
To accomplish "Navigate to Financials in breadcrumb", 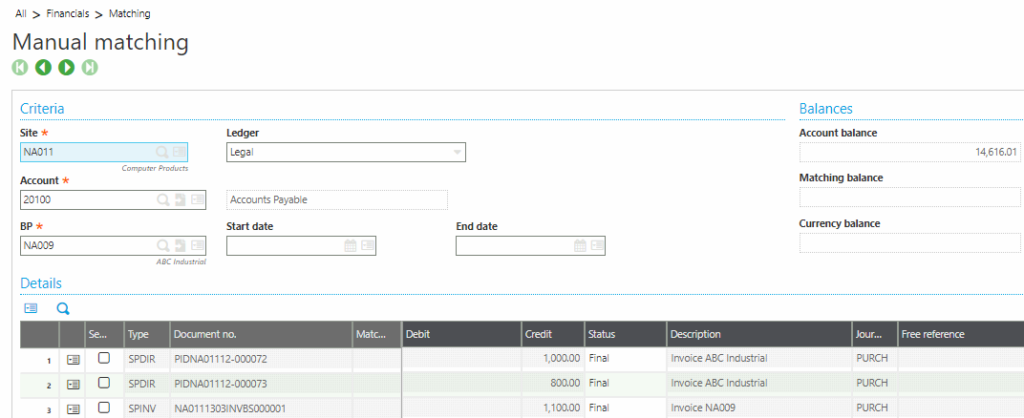I will tap(69, 14).
